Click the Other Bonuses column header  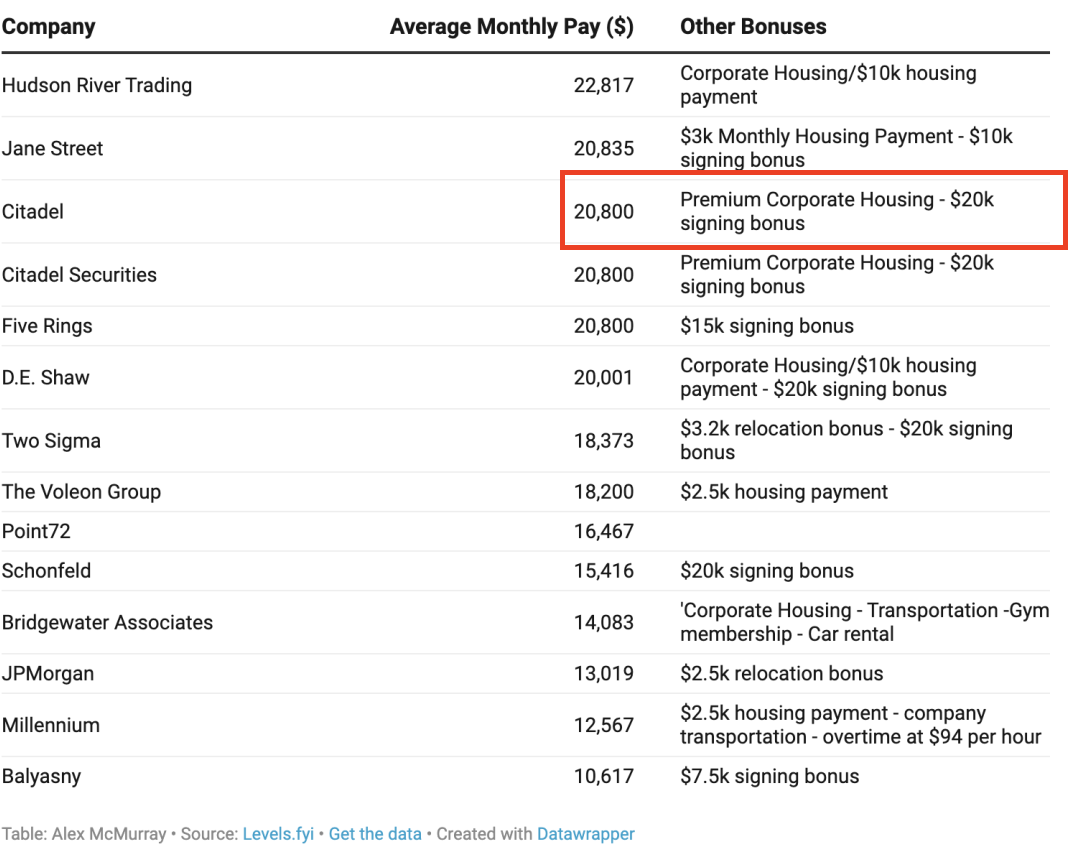753,27
